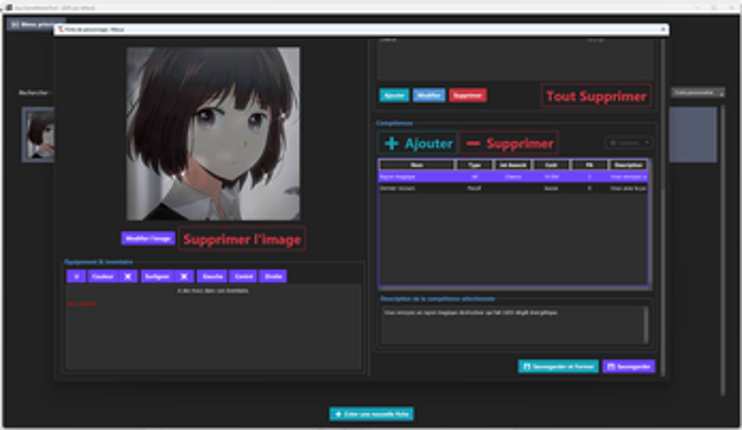
Task: Sort skills by the Type column header
Action: pyautogui.click(x=474, y=165)
